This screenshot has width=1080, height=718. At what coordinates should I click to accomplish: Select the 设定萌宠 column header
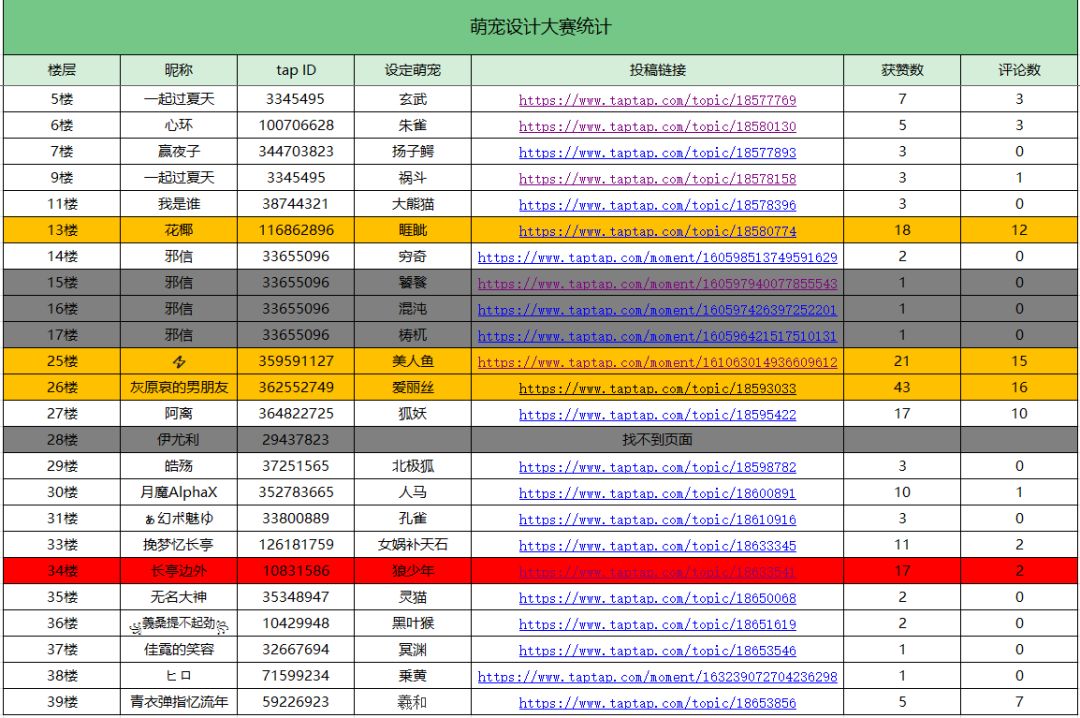(413, 70)
